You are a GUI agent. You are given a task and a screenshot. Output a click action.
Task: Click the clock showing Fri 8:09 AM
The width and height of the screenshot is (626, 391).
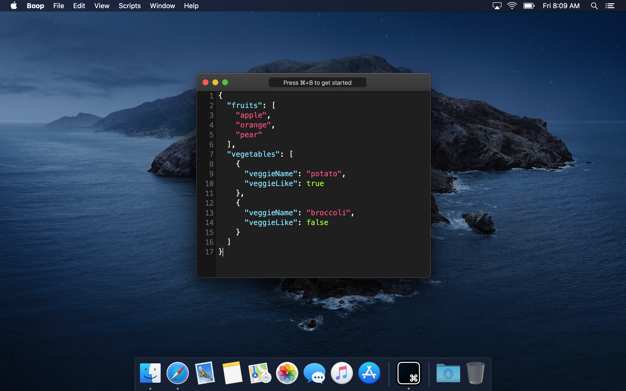click(561, 6)
